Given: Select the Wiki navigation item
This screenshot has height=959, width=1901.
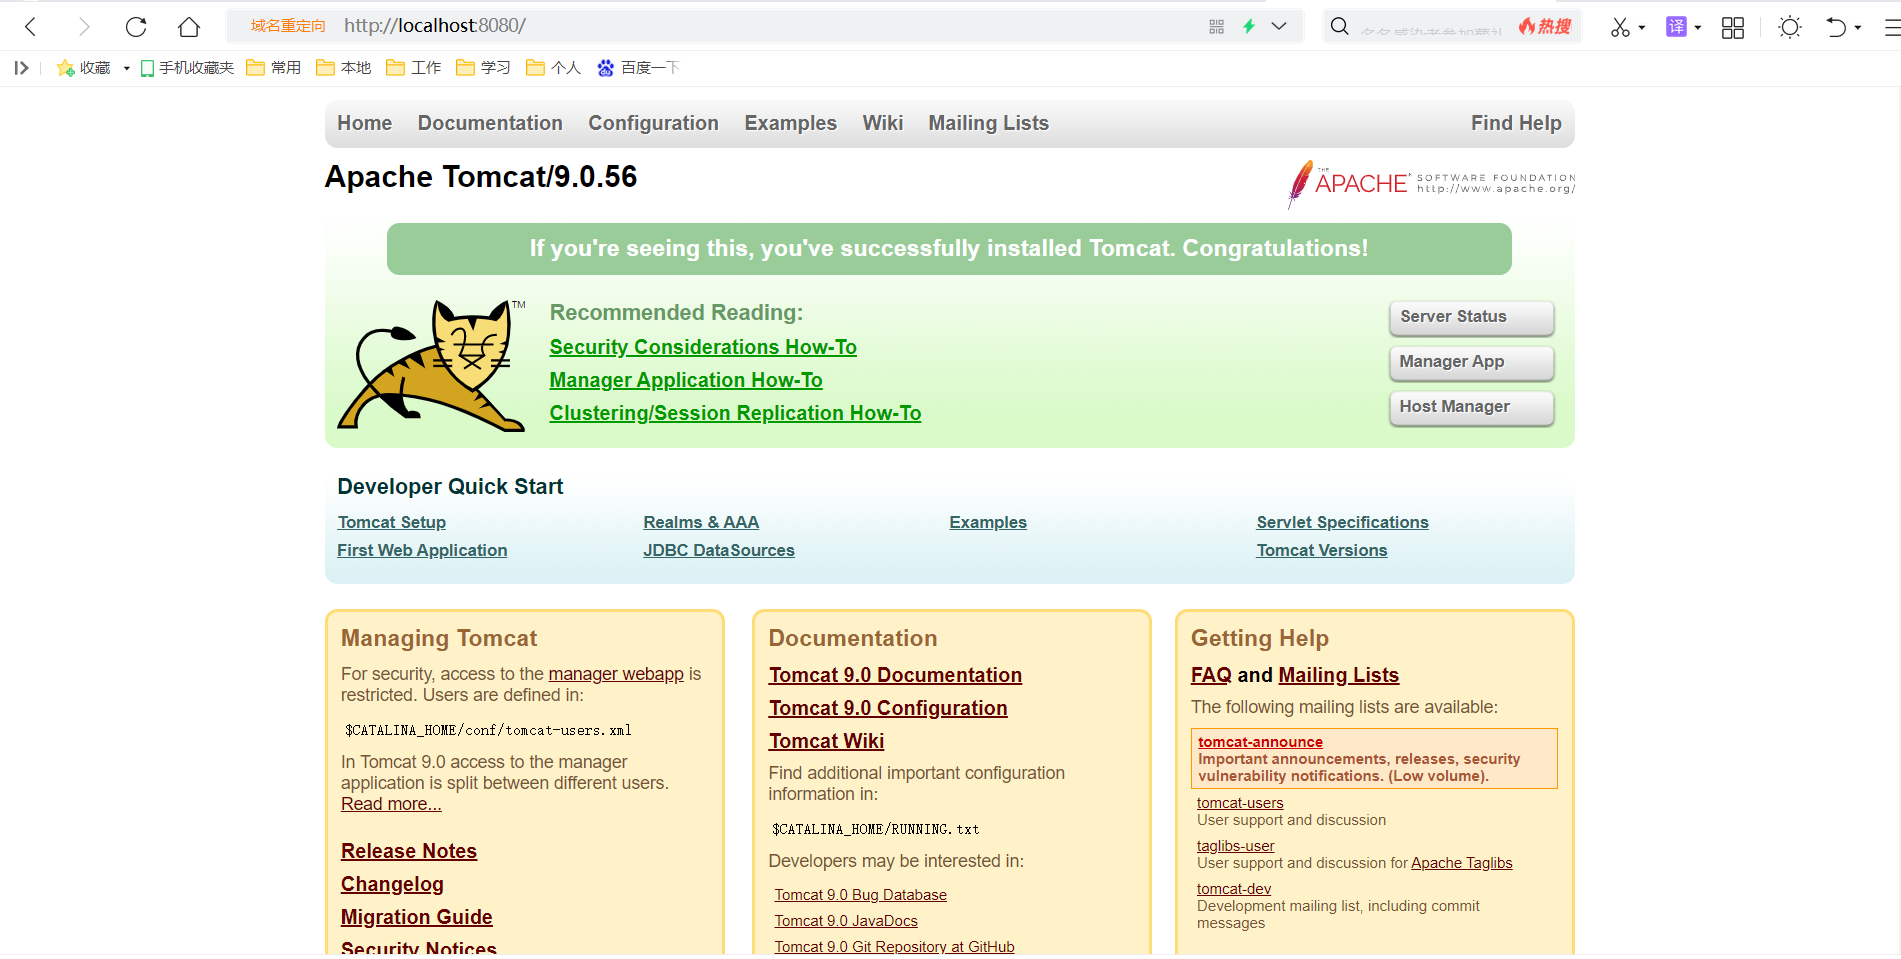Looking at the screenshot, I should tap(883, 123).
